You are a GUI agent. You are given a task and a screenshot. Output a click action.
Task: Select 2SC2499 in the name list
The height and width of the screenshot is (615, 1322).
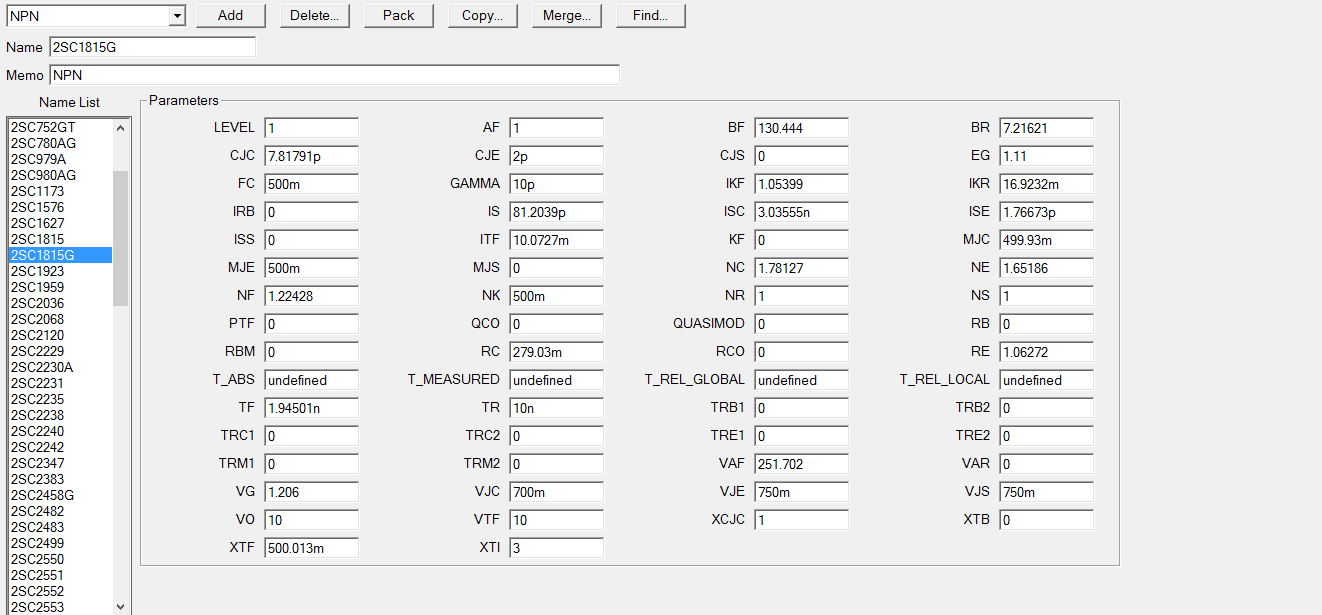coord(60,543)
